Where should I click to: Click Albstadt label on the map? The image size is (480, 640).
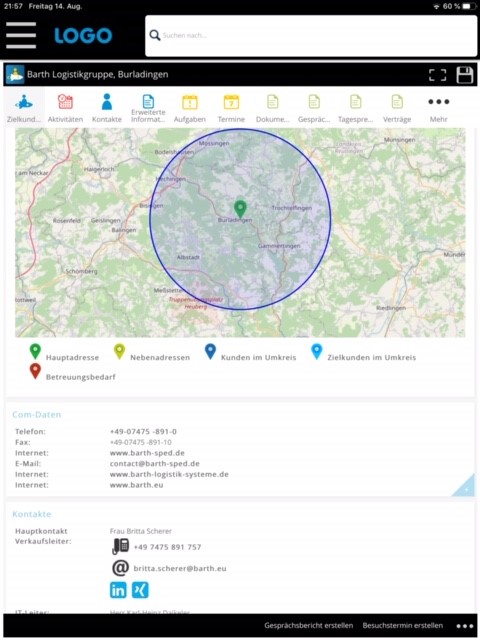click(x=188, y=257)
